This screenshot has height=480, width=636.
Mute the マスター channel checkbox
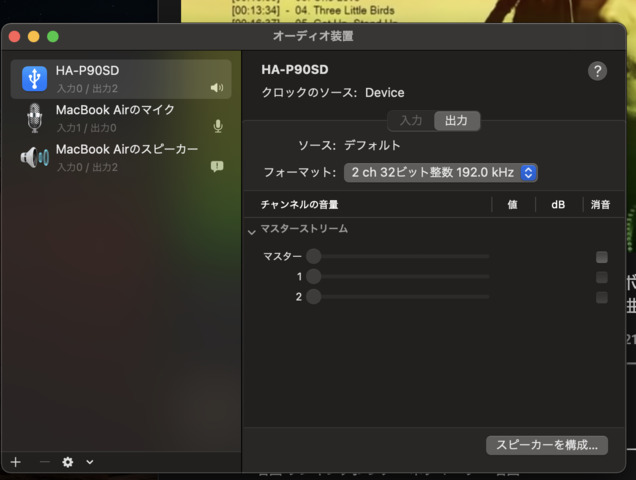click(x=602, y=257)
